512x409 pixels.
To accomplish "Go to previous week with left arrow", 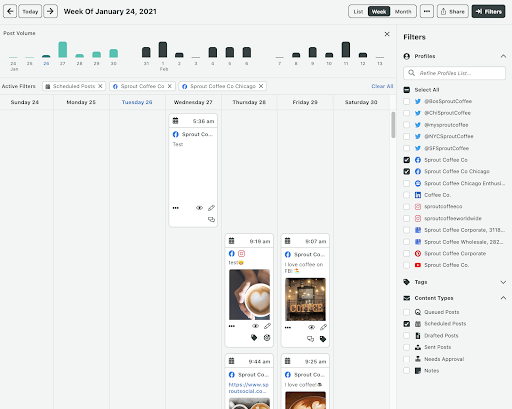I will 10,11.
